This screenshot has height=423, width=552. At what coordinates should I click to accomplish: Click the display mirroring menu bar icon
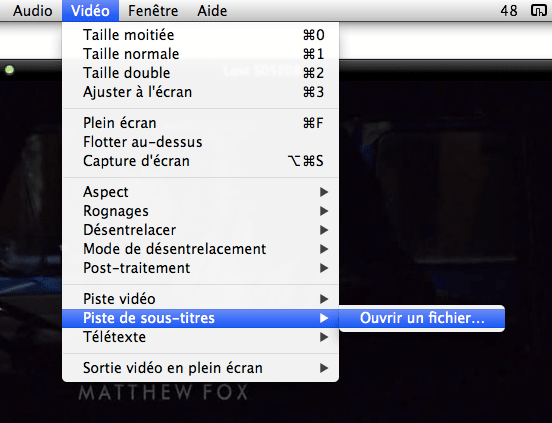[538, 11]
